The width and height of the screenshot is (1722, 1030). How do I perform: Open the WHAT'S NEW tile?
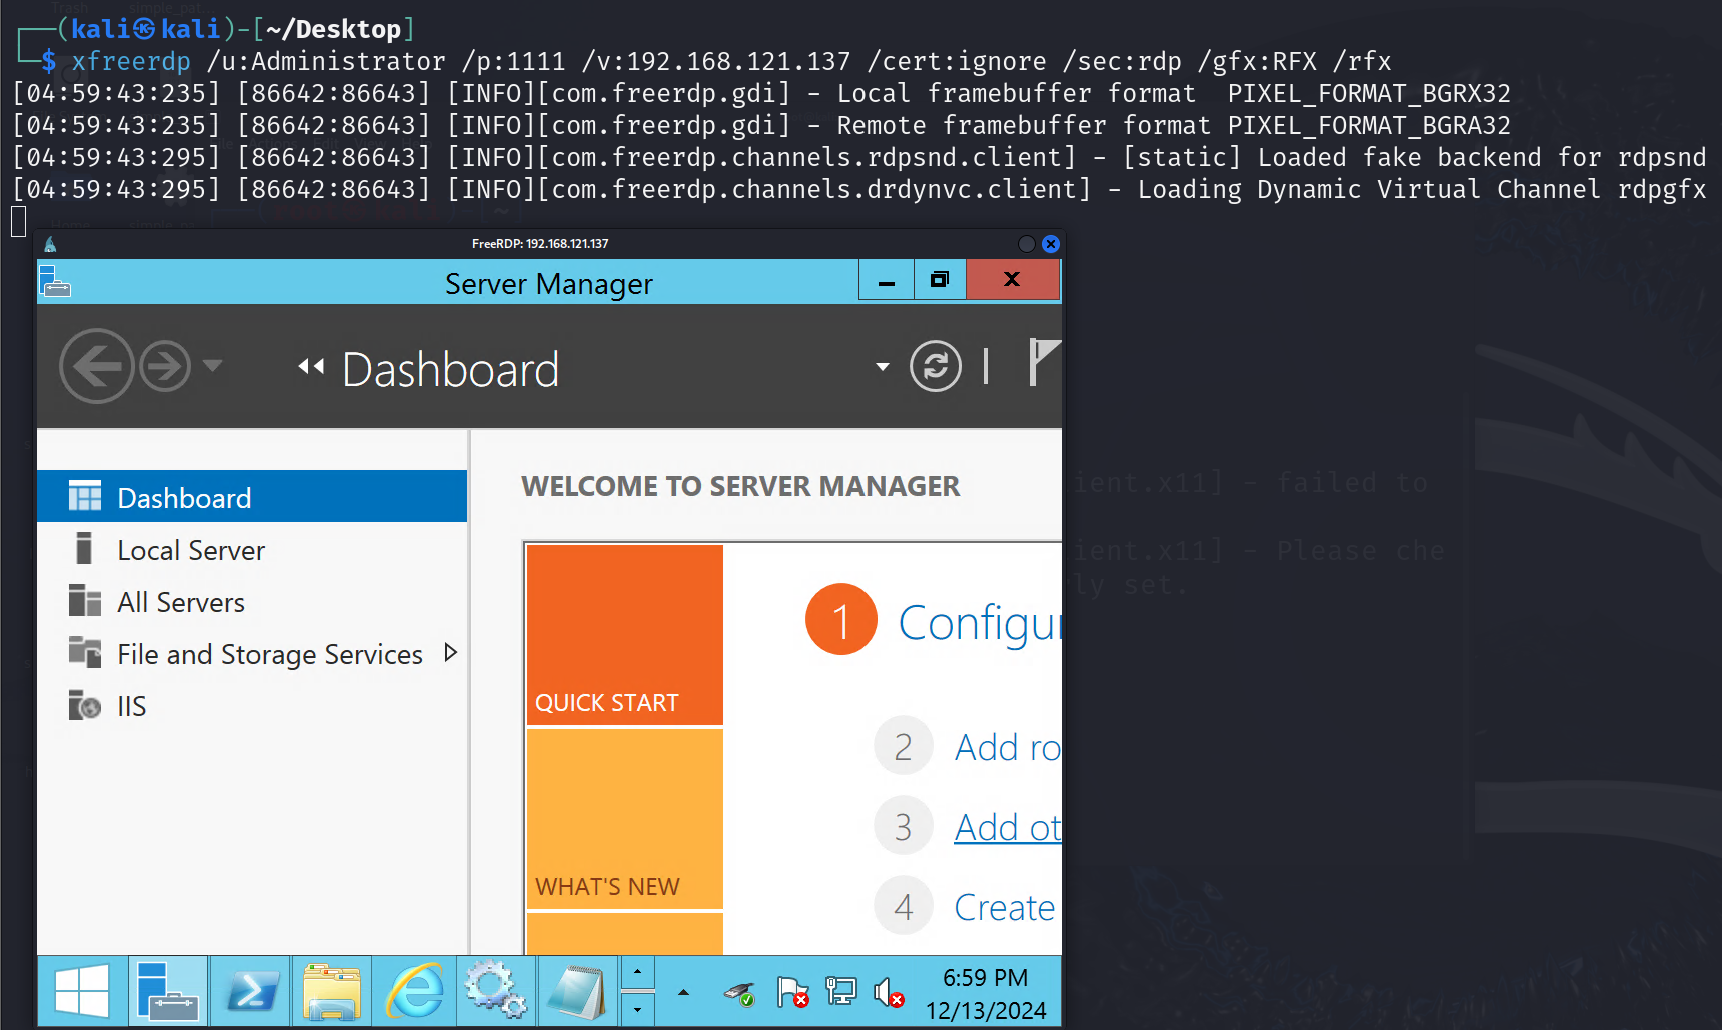625,819
